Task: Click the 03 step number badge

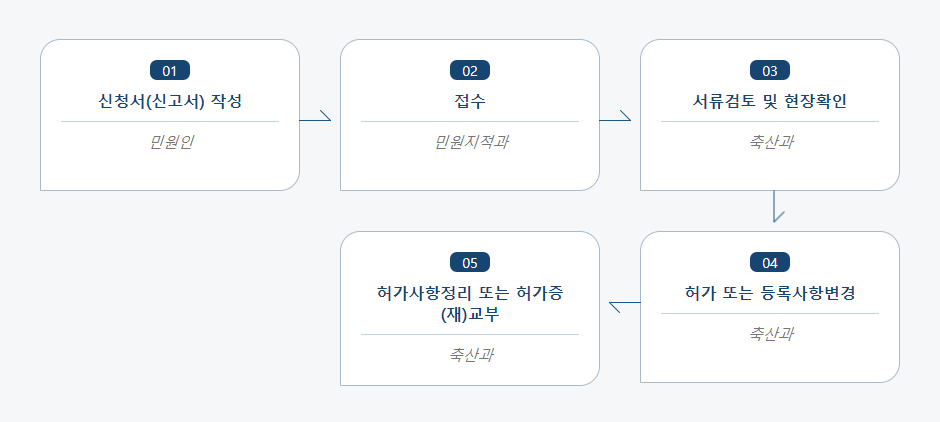Action: 770,71
